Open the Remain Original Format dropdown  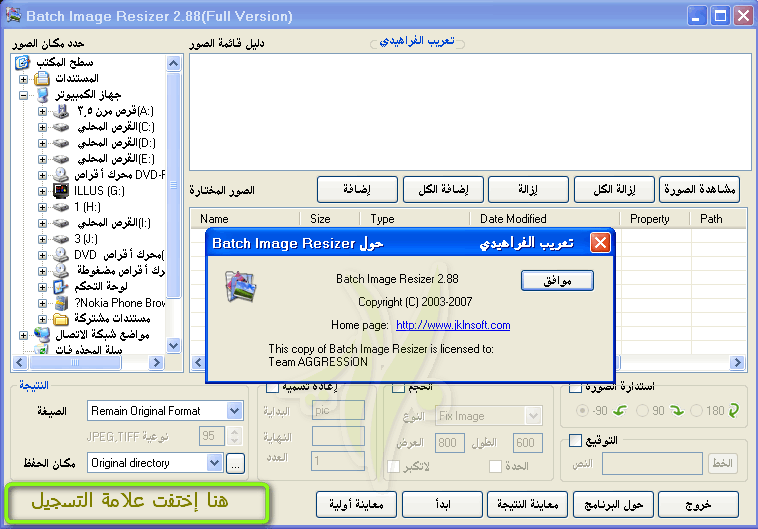click(x=234, y=411)
